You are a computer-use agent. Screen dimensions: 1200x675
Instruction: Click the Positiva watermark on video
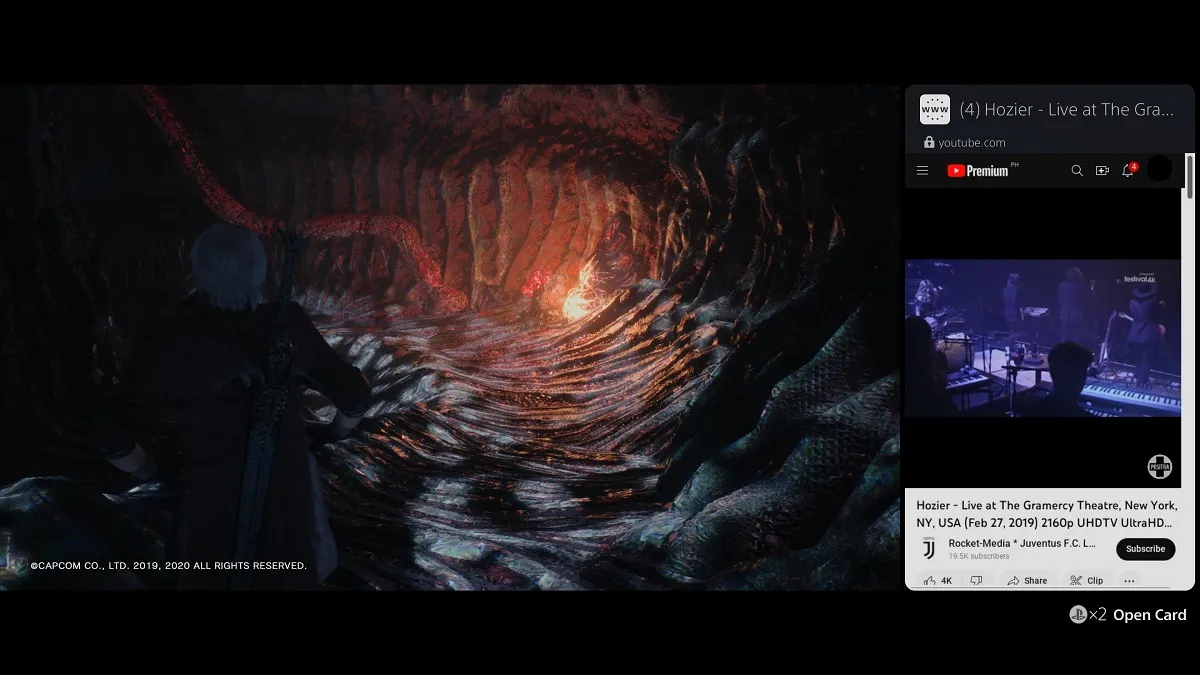(x=1158, y=467)
